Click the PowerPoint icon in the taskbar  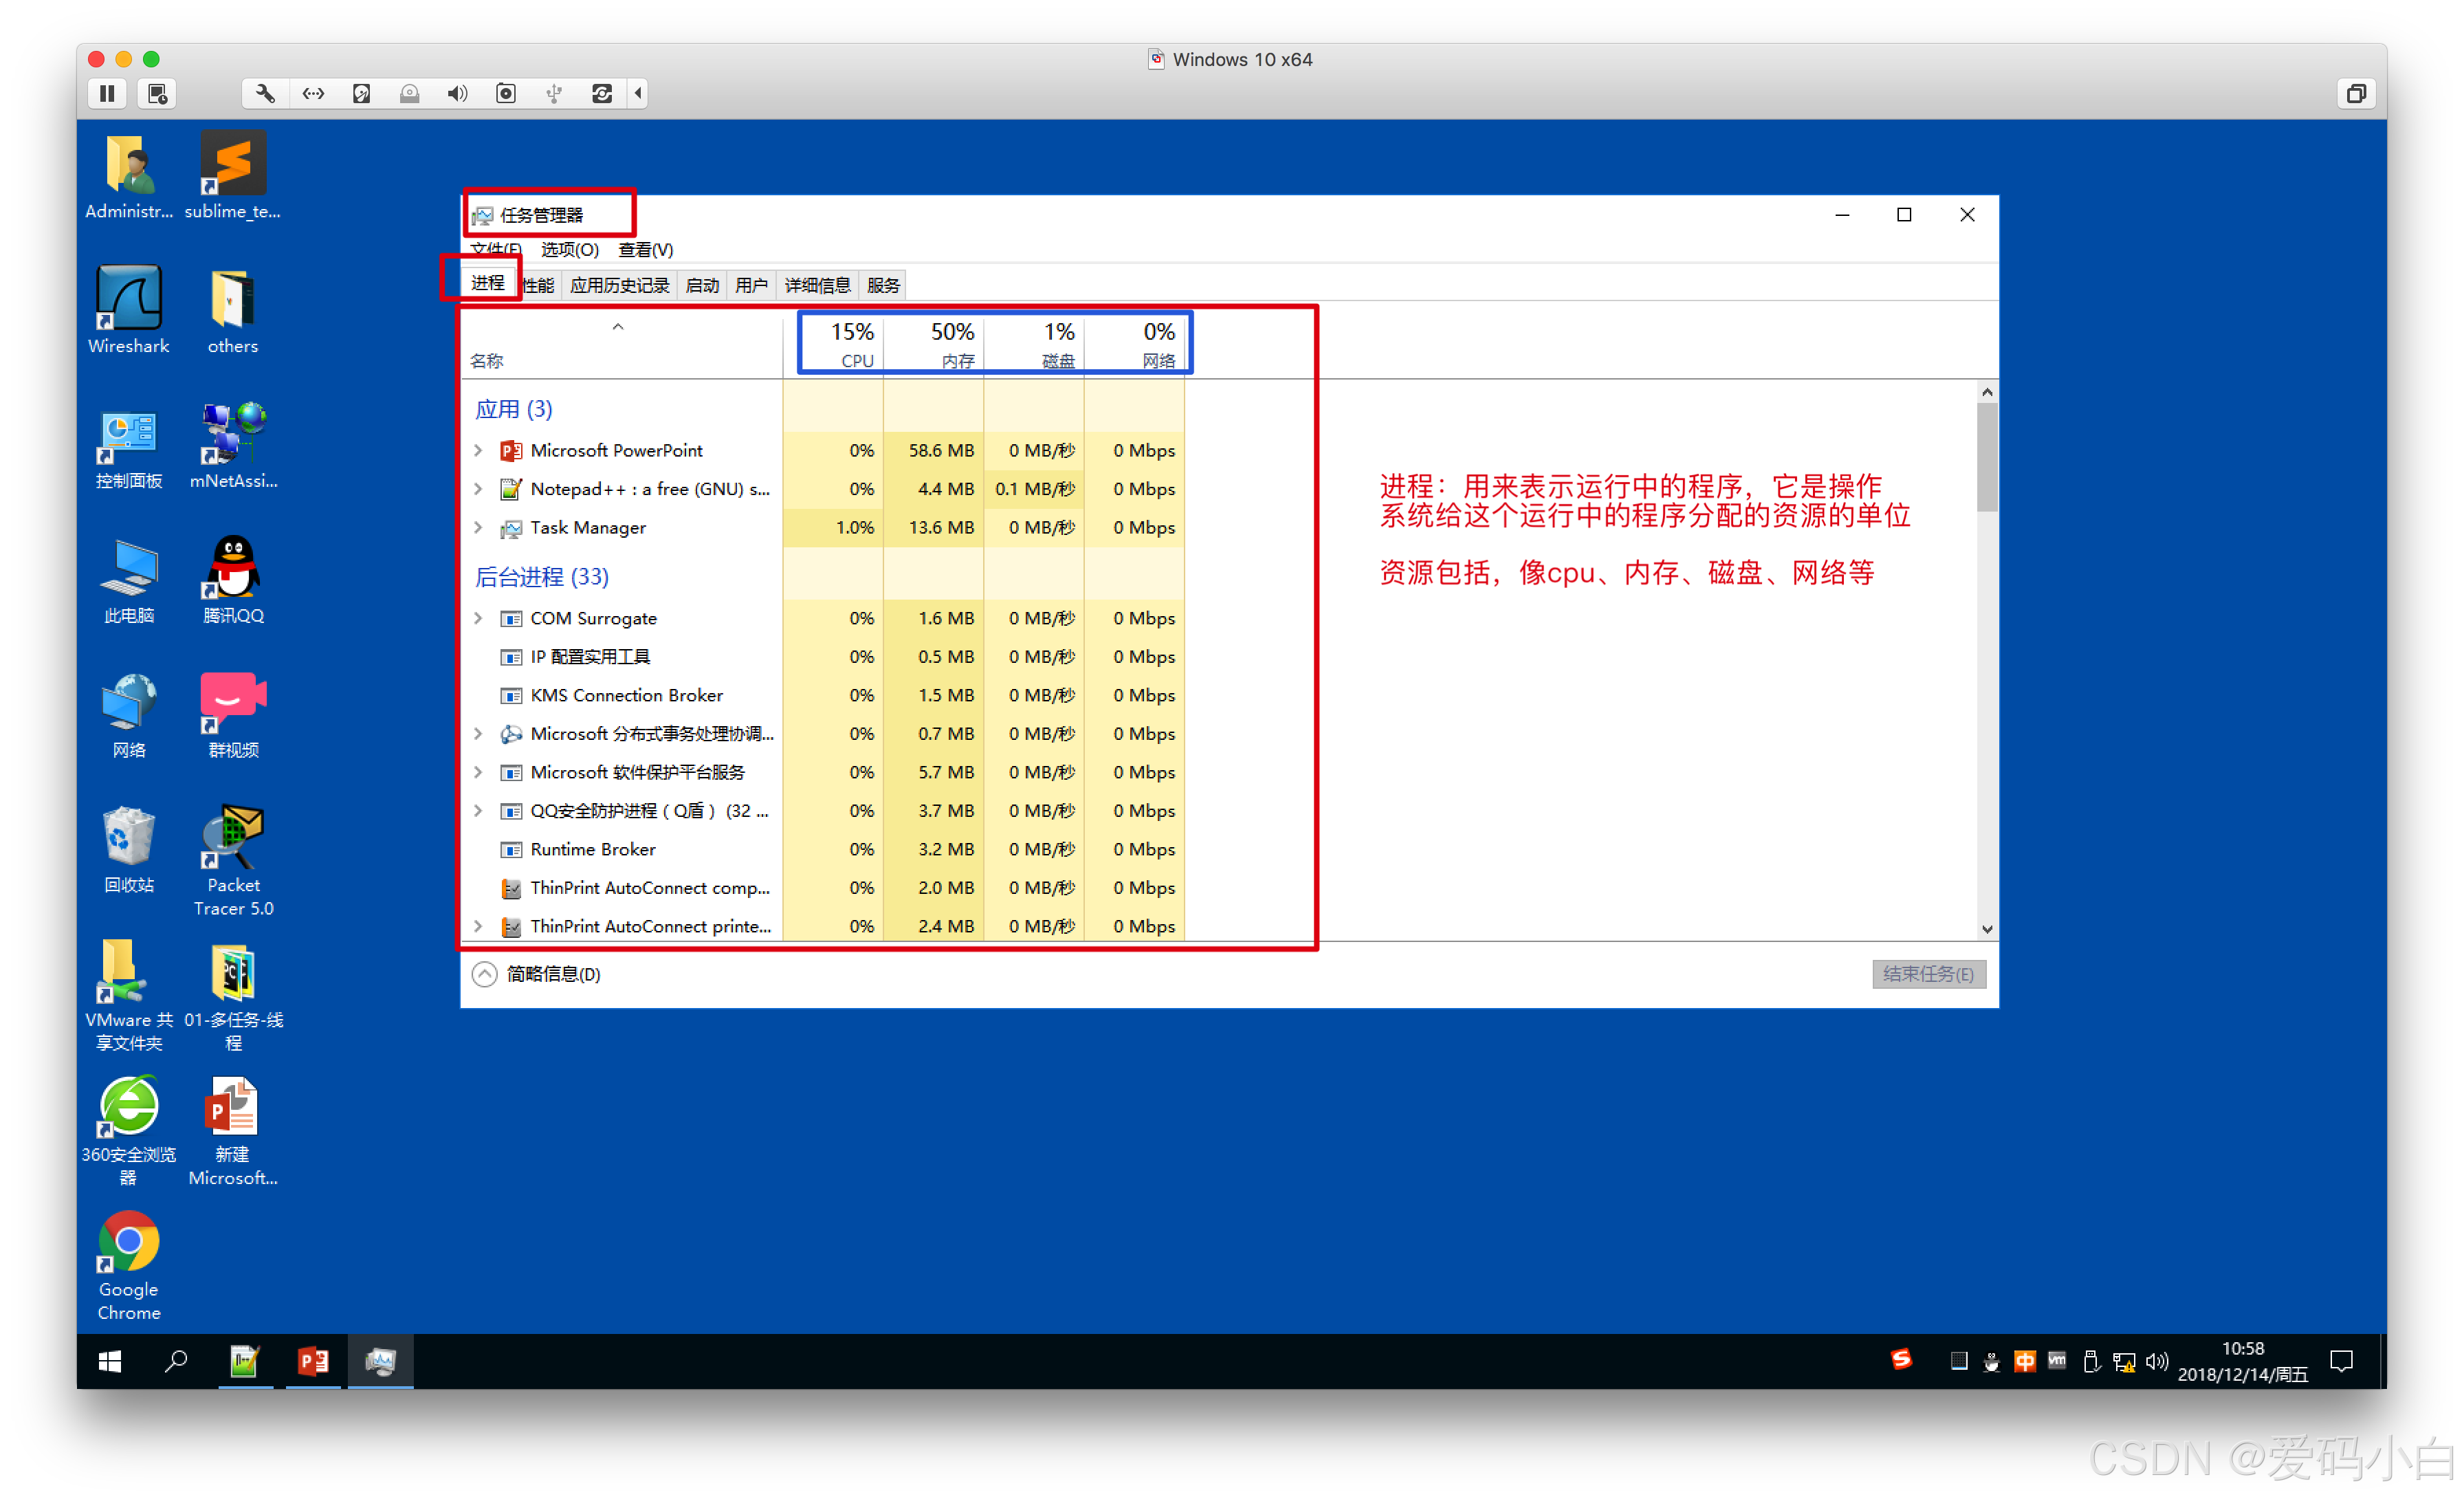313,1360
